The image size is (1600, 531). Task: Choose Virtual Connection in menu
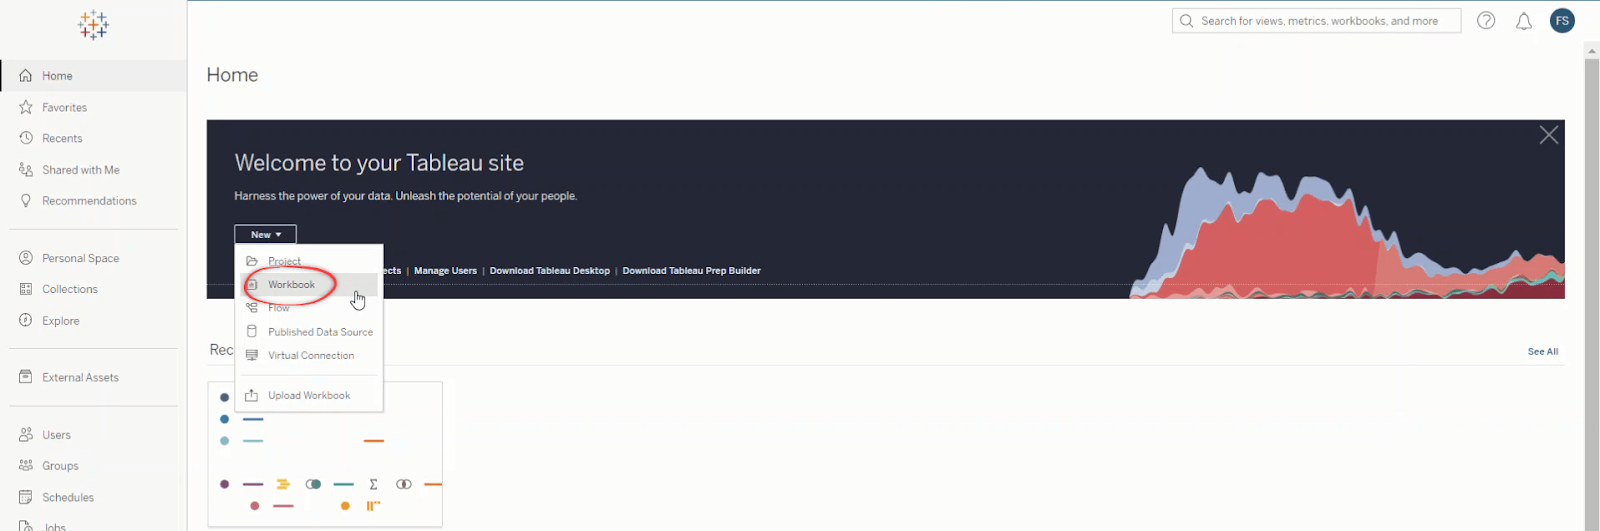[x=309, y=355]
